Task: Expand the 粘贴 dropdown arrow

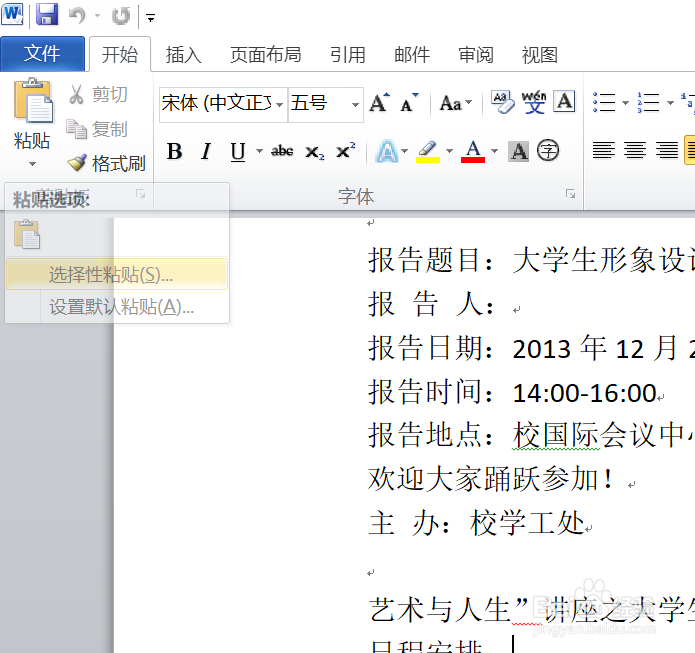Action: click(32, 164)
